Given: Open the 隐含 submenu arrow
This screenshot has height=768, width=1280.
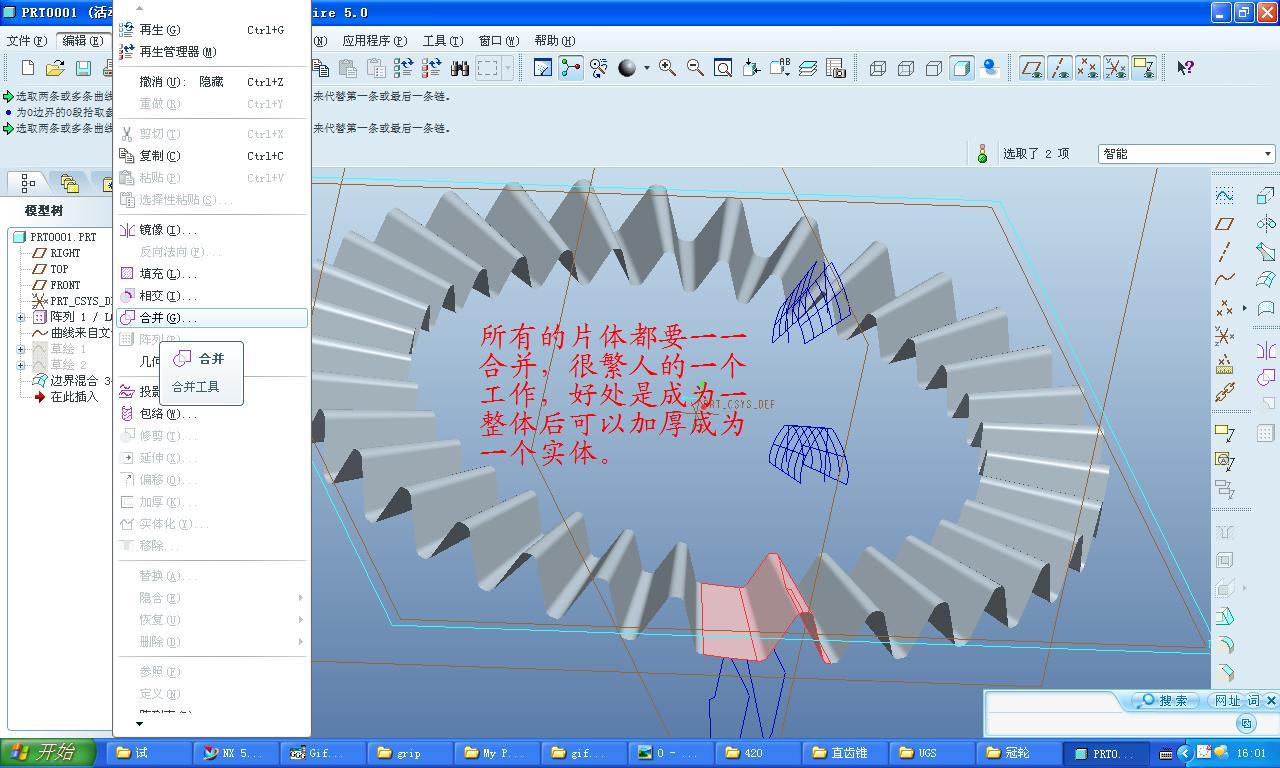Looking at the screenshot, I should point(300,597).
